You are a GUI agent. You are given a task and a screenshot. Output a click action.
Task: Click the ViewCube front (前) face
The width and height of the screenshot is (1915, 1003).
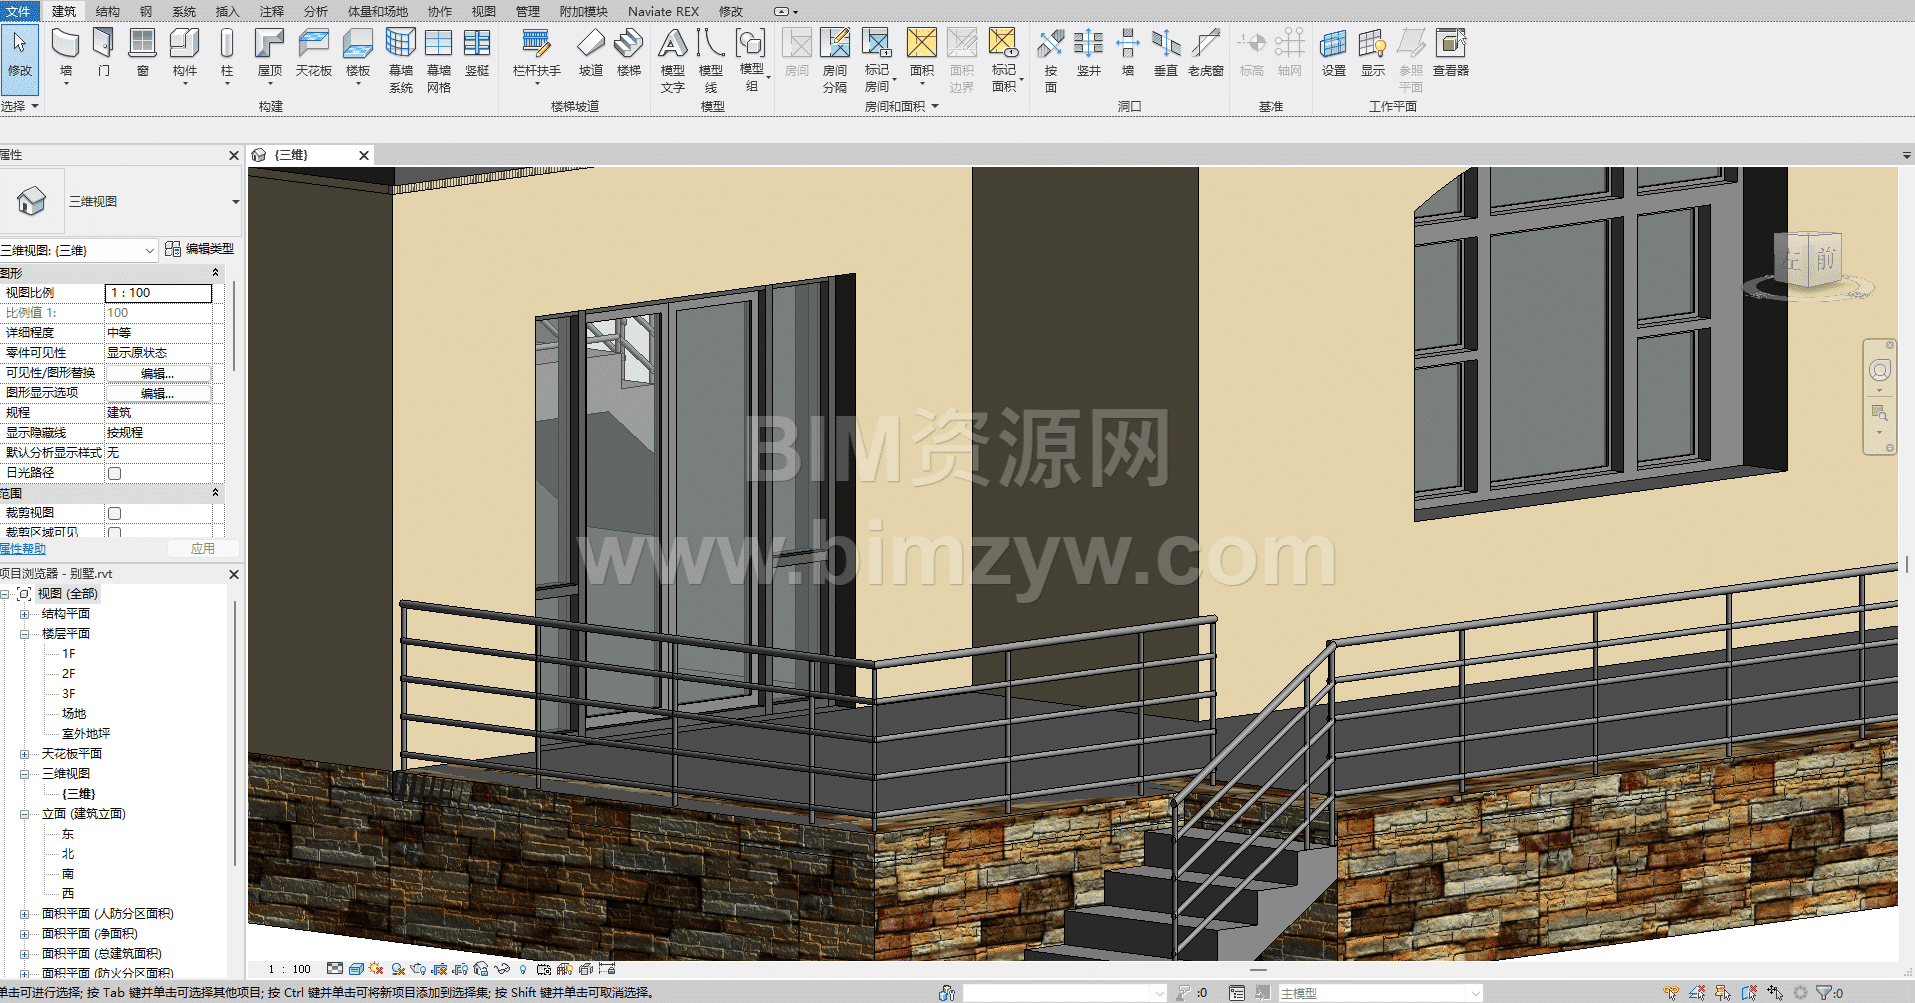[x=1826, y=260]
